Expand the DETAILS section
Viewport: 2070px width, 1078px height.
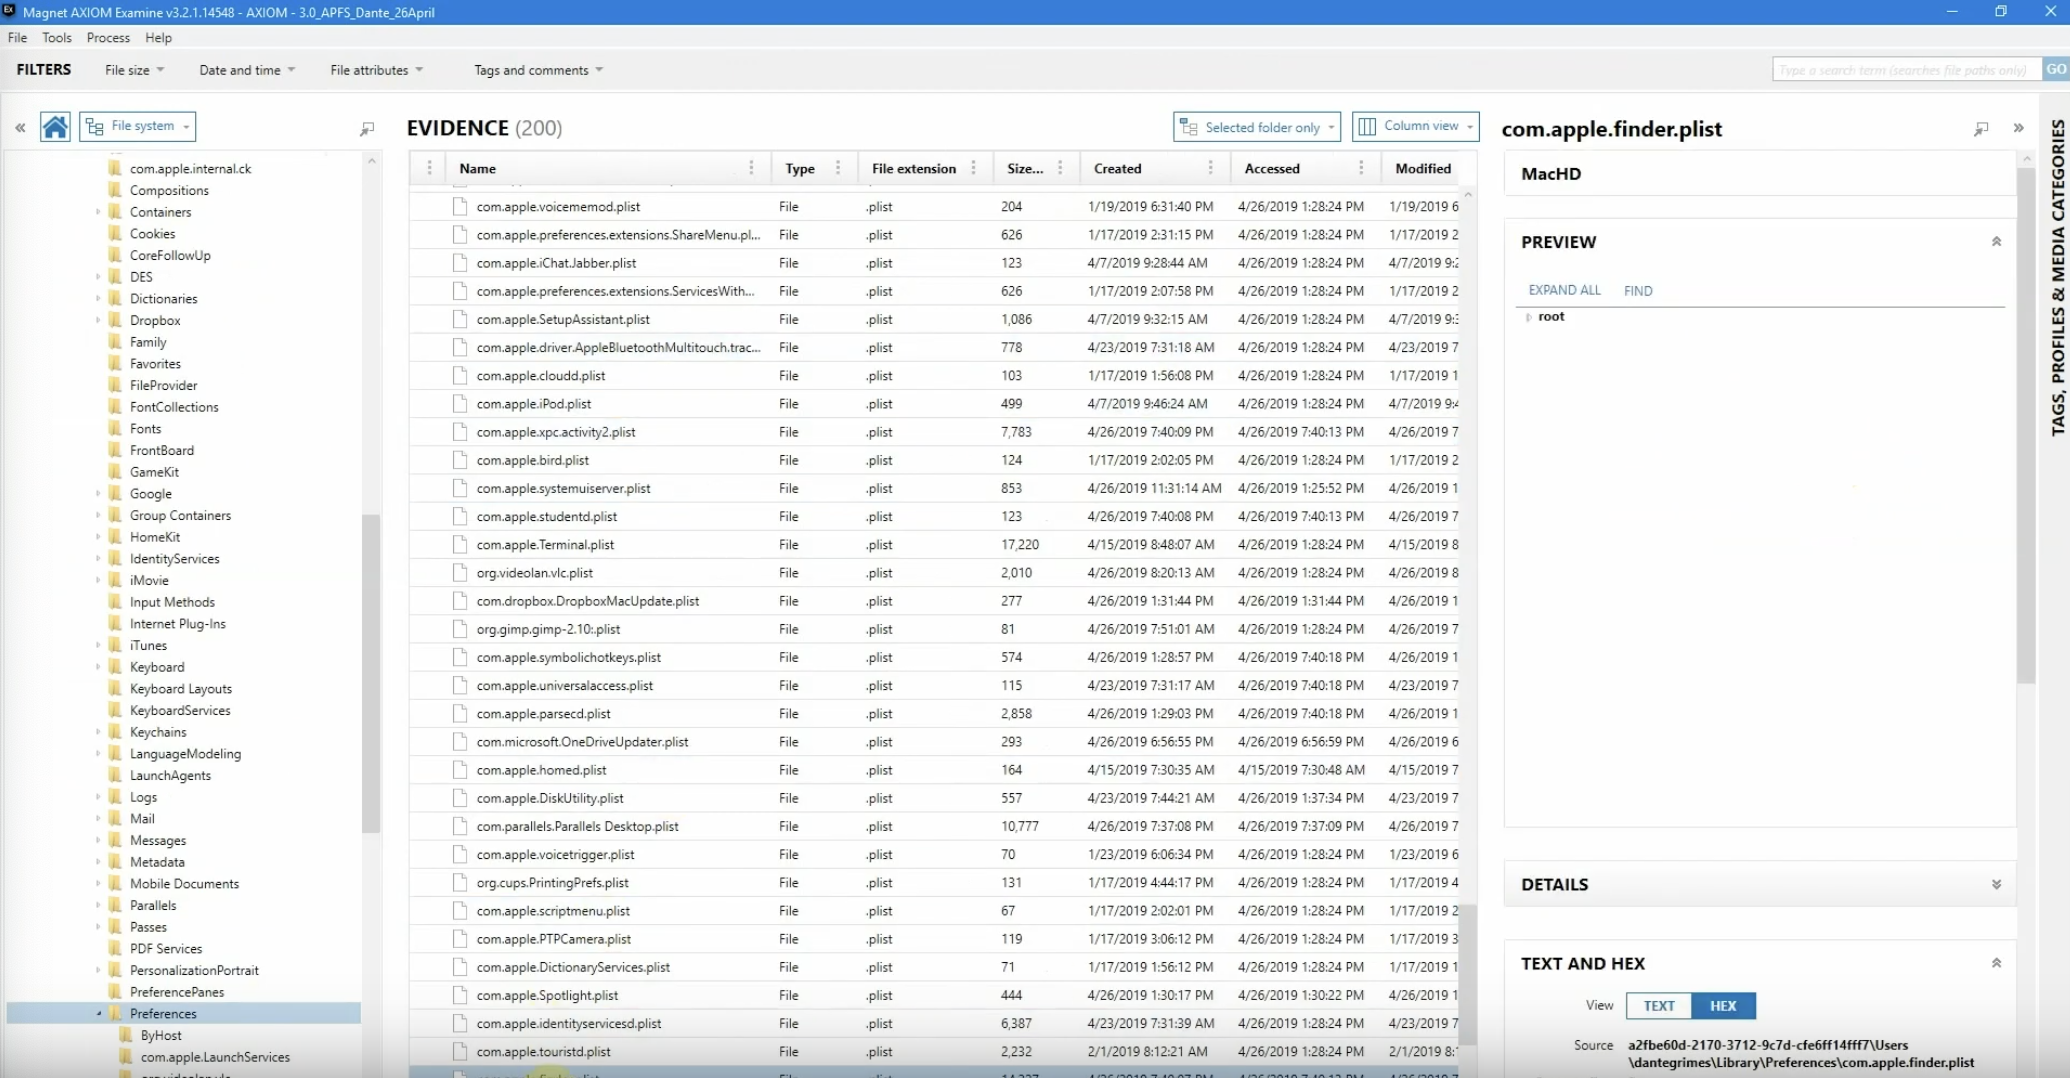pyautogui.click(x=1996, y=885)
